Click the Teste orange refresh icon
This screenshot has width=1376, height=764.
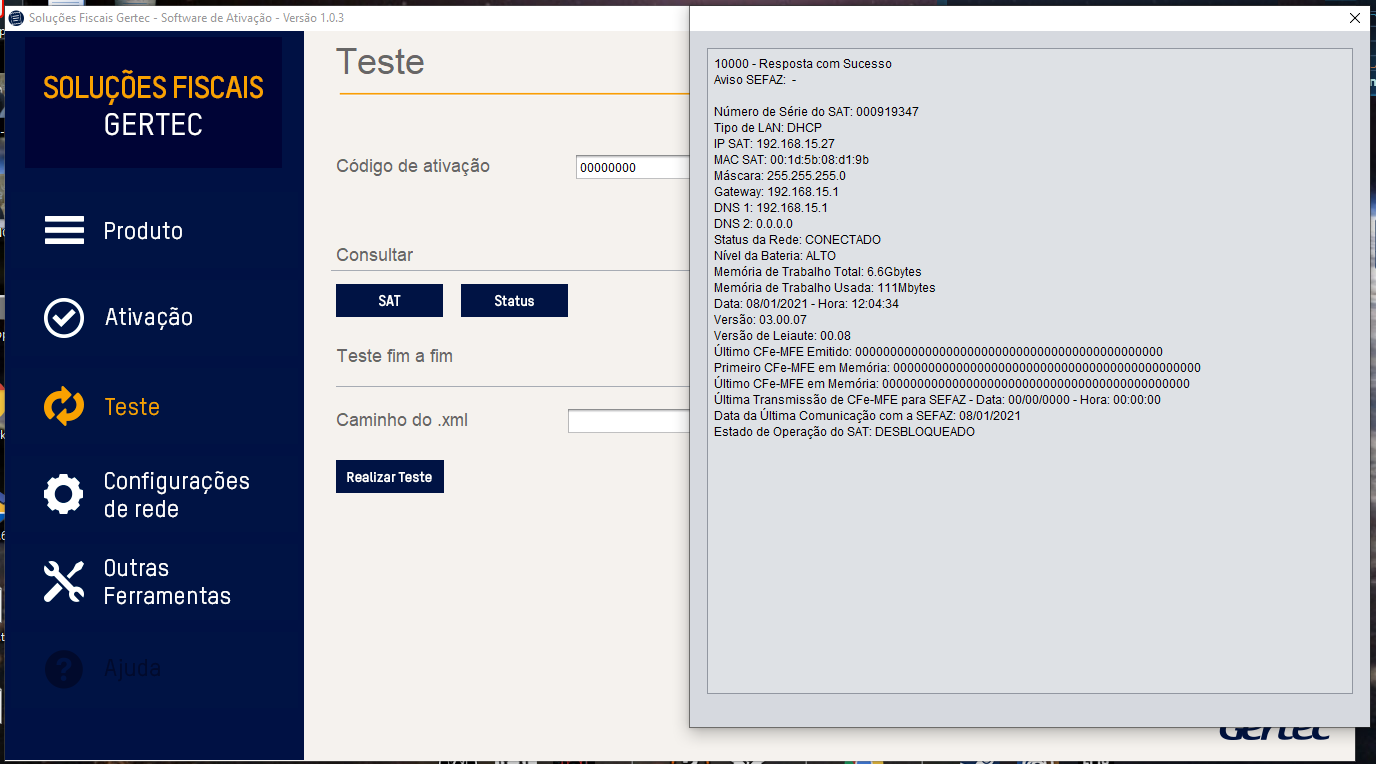(64, 407)
